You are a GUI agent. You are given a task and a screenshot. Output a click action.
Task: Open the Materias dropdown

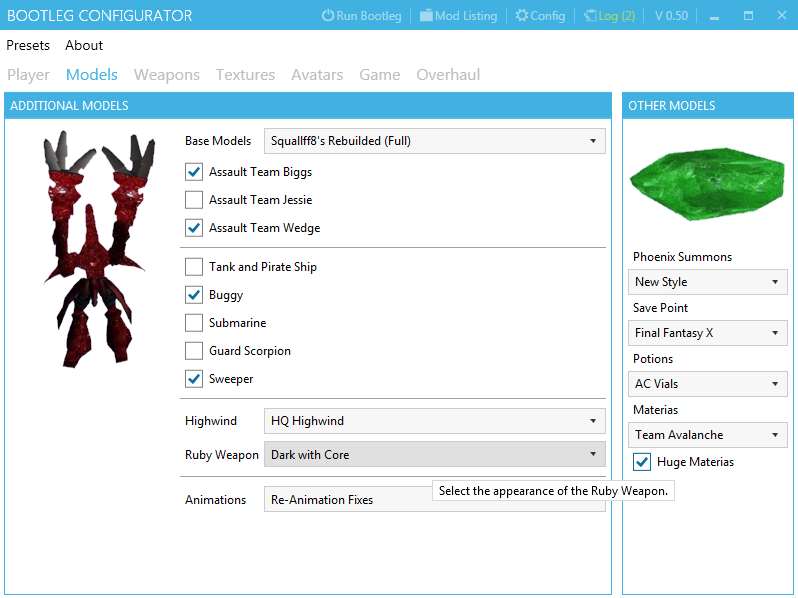click(x=708, y=435)
